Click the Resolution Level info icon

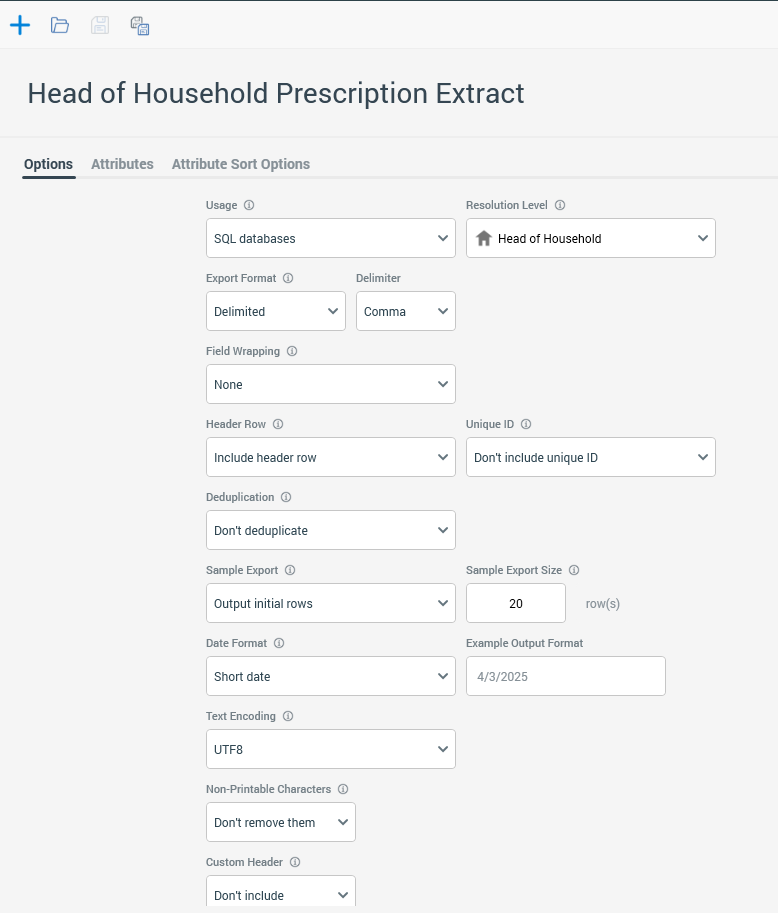pyautogui.click(x=560, y=205)
